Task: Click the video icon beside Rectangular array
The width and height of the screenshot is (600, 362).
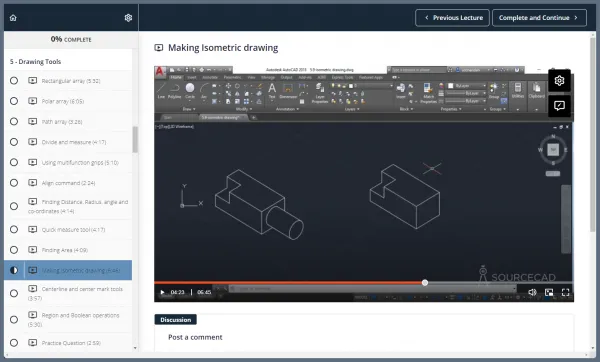Action: 33,81
